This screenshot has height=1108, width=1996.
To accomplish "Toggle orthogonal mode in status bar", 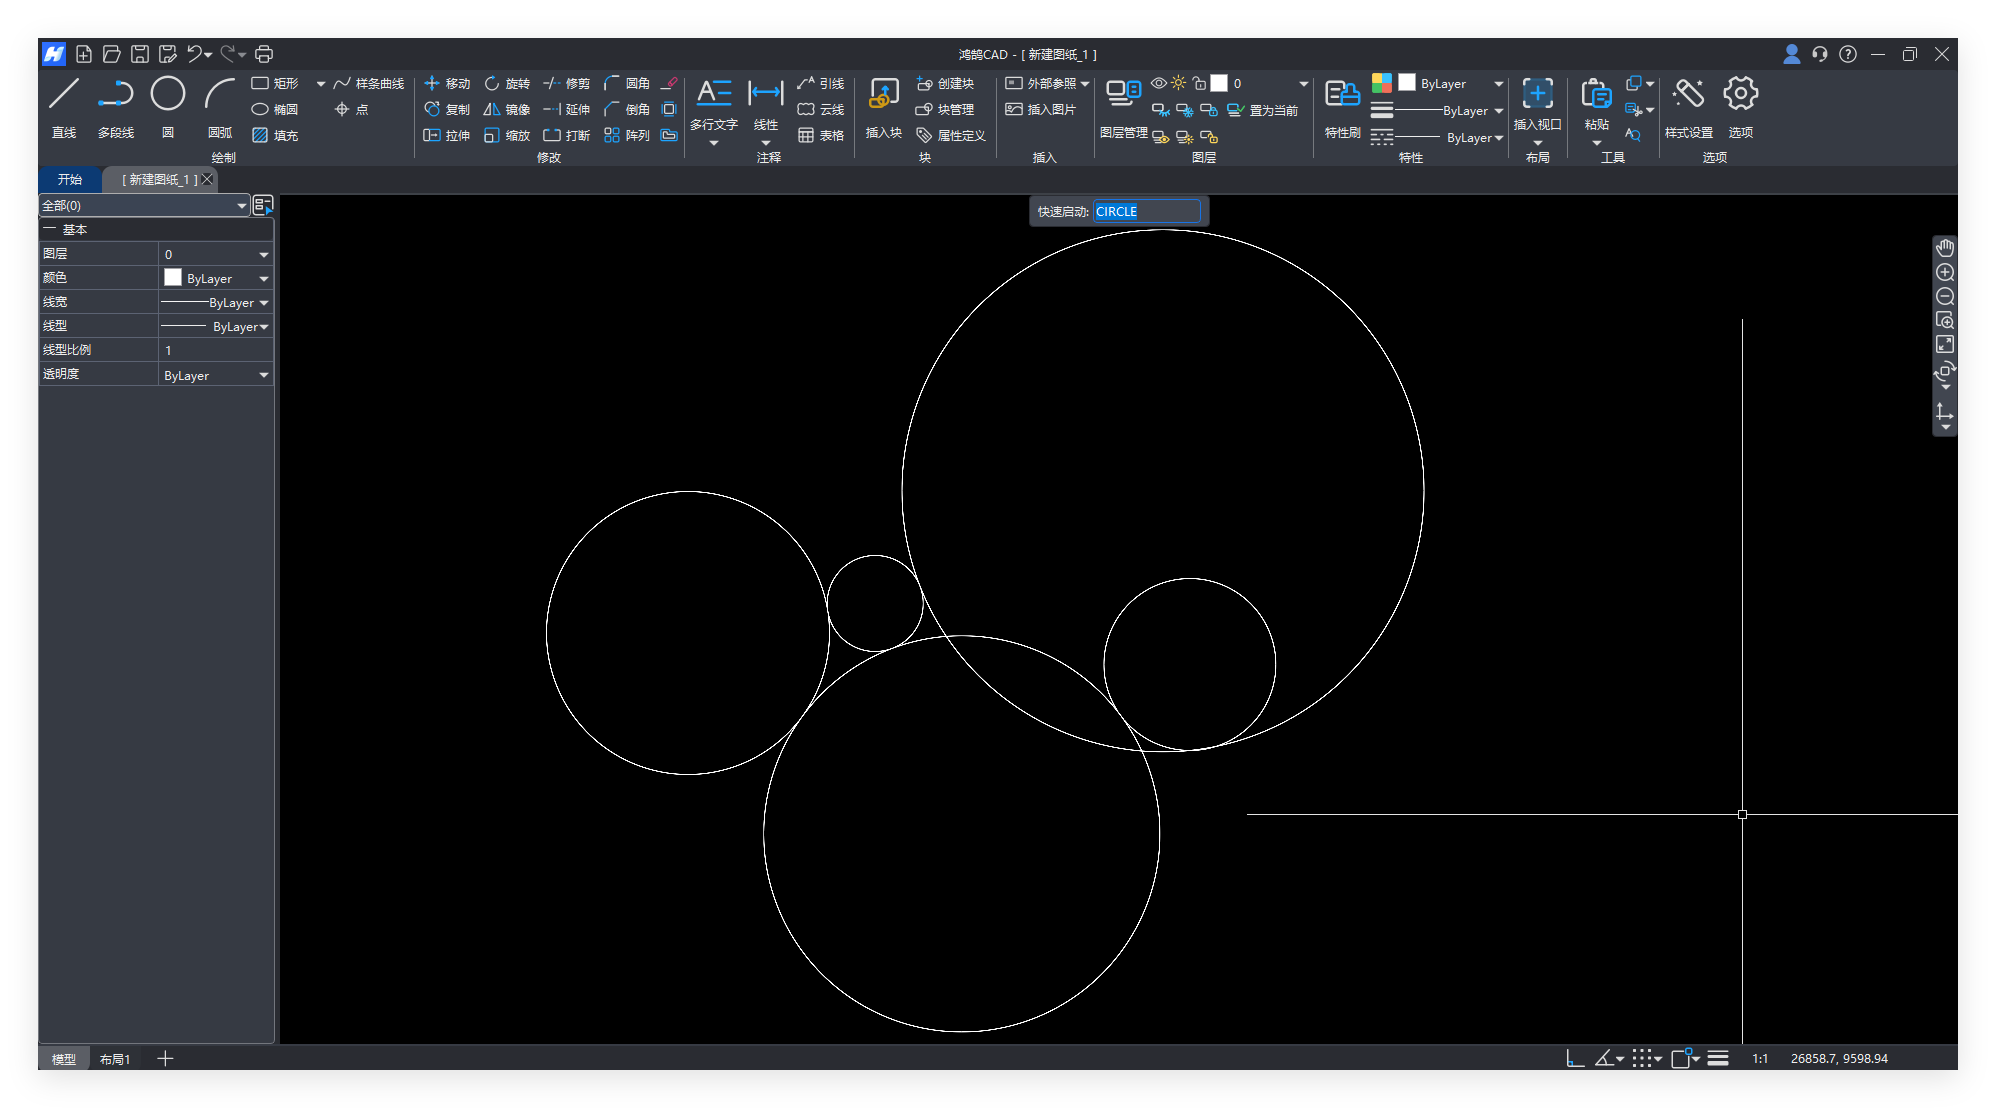I will tap(1575, 1059).
